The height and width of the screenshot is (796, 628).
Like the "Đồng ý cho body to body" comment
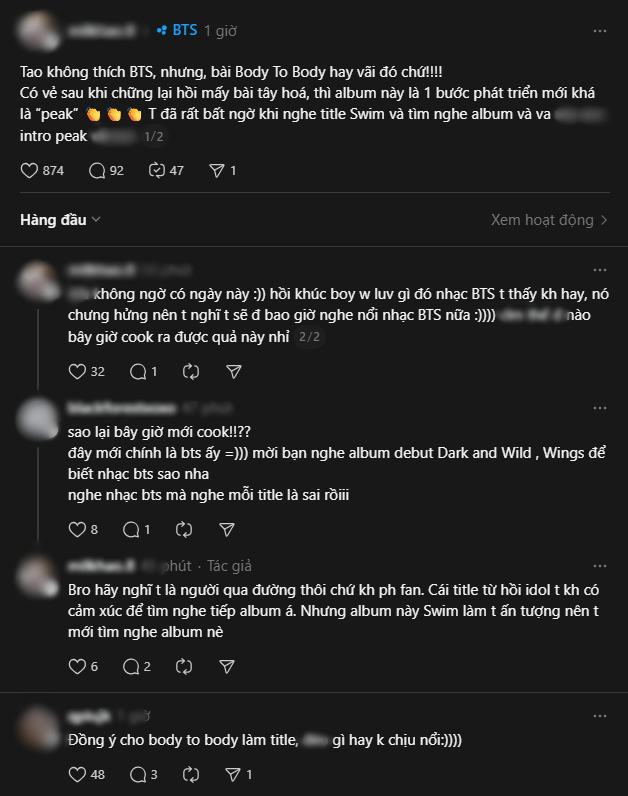point(77,774)
